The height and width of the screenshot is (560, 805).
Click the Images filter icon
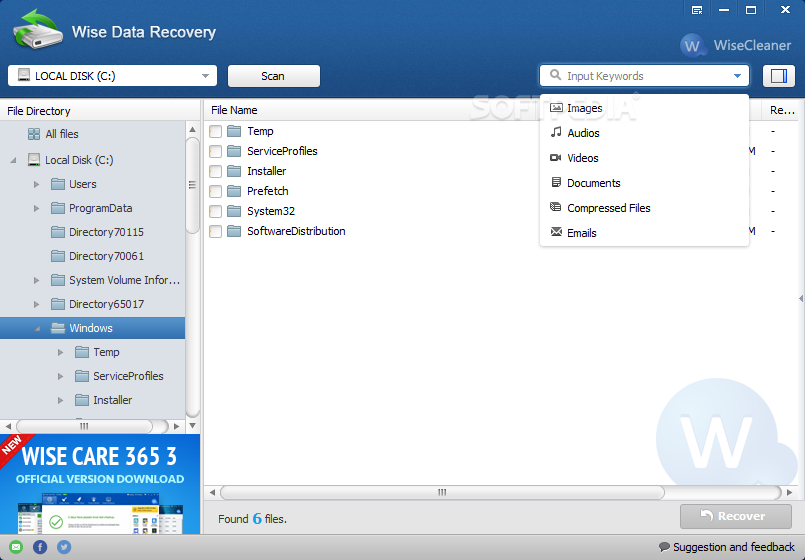click(x=556, y=107)
